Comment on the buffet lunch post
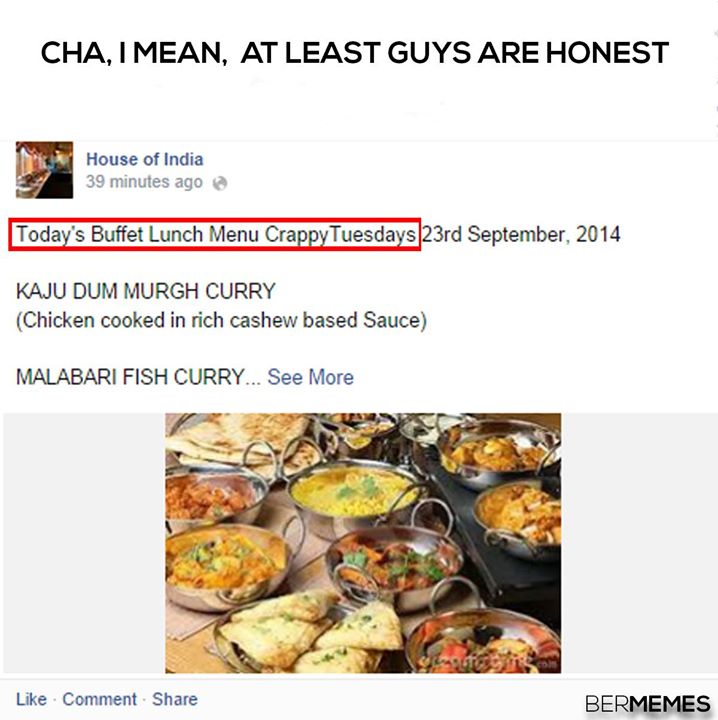718x720 pixels. 100,699
